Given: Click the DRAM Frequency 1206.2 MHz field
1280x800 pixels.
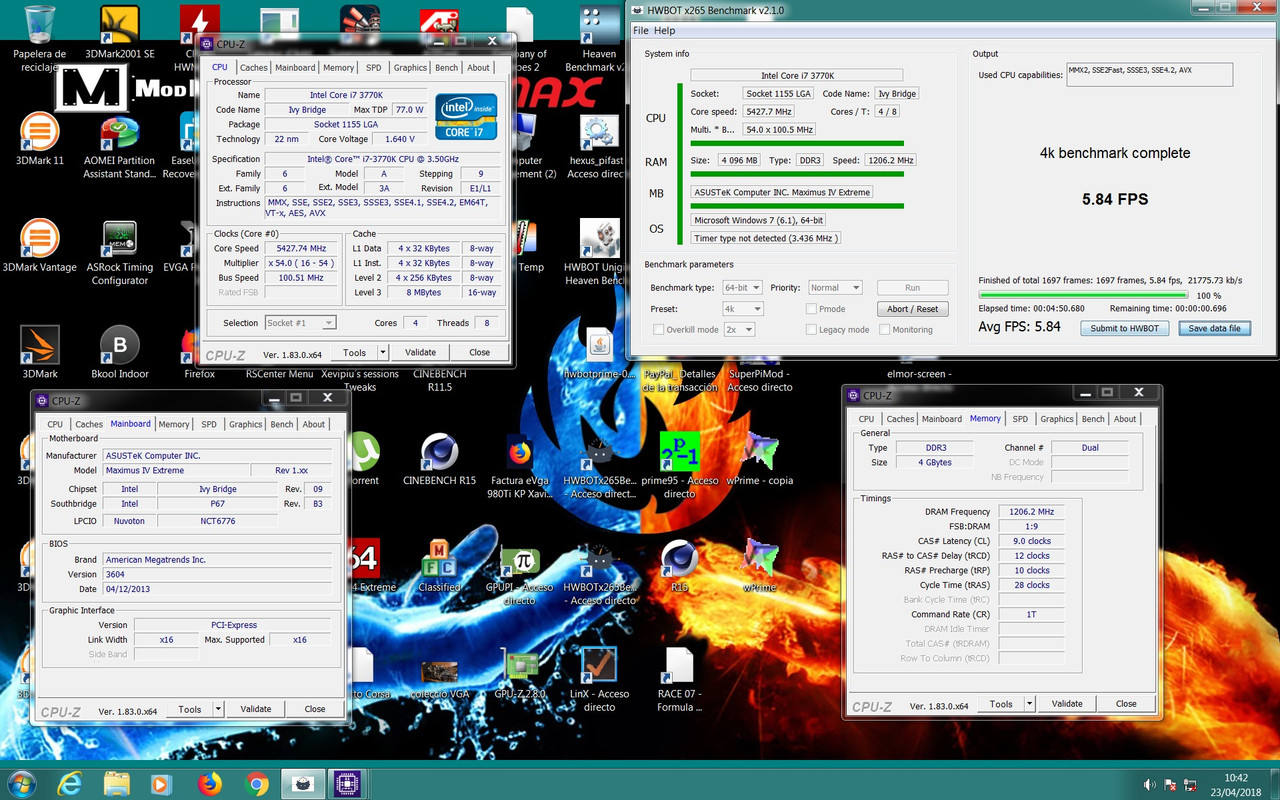Looking at the screenshot, I should coord(1031,511).
